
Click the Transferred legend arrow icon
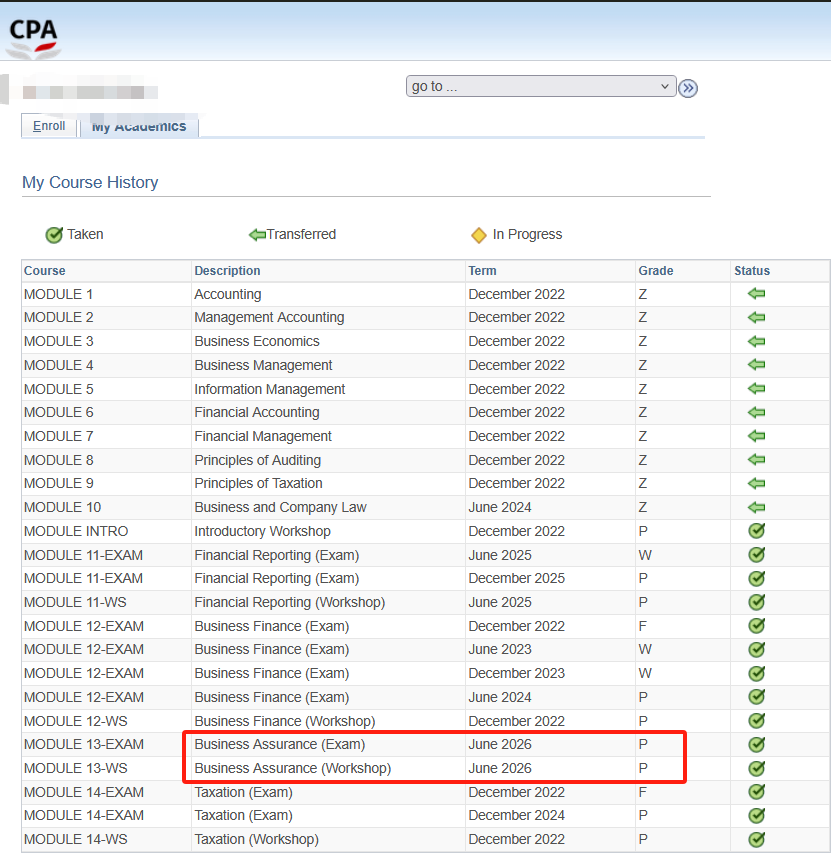click(258, 235)
